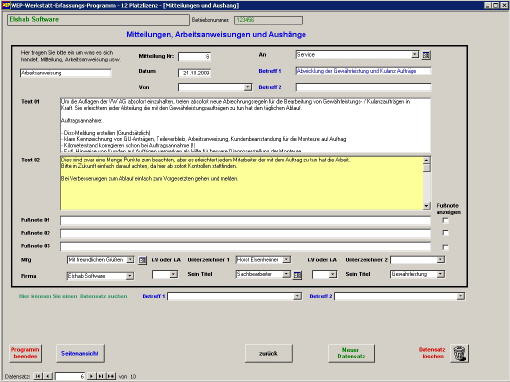510x382 pixels.
Task: Click Text 02 scrollbar down arrow
Action: pyautogui.click(x=427, y=206)
